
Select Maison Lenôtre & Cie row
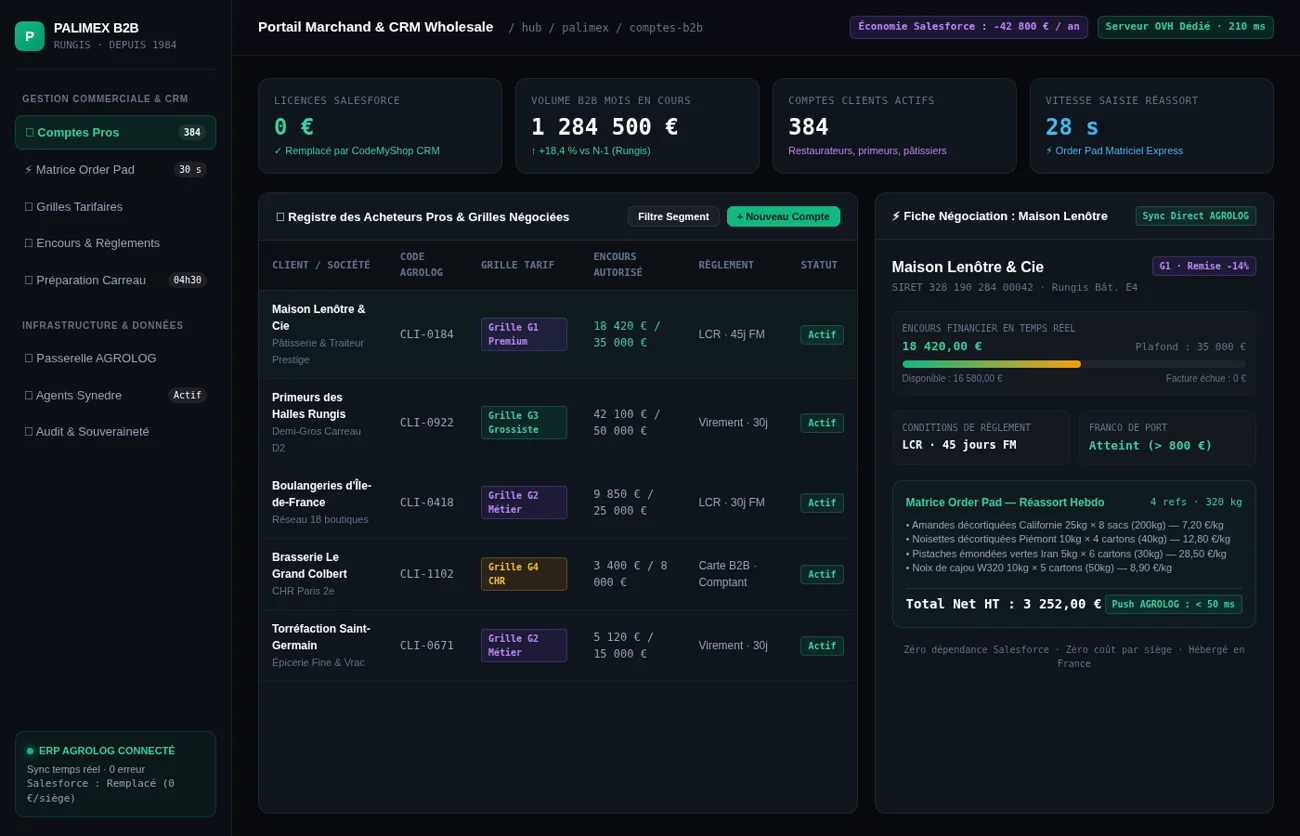558,334
